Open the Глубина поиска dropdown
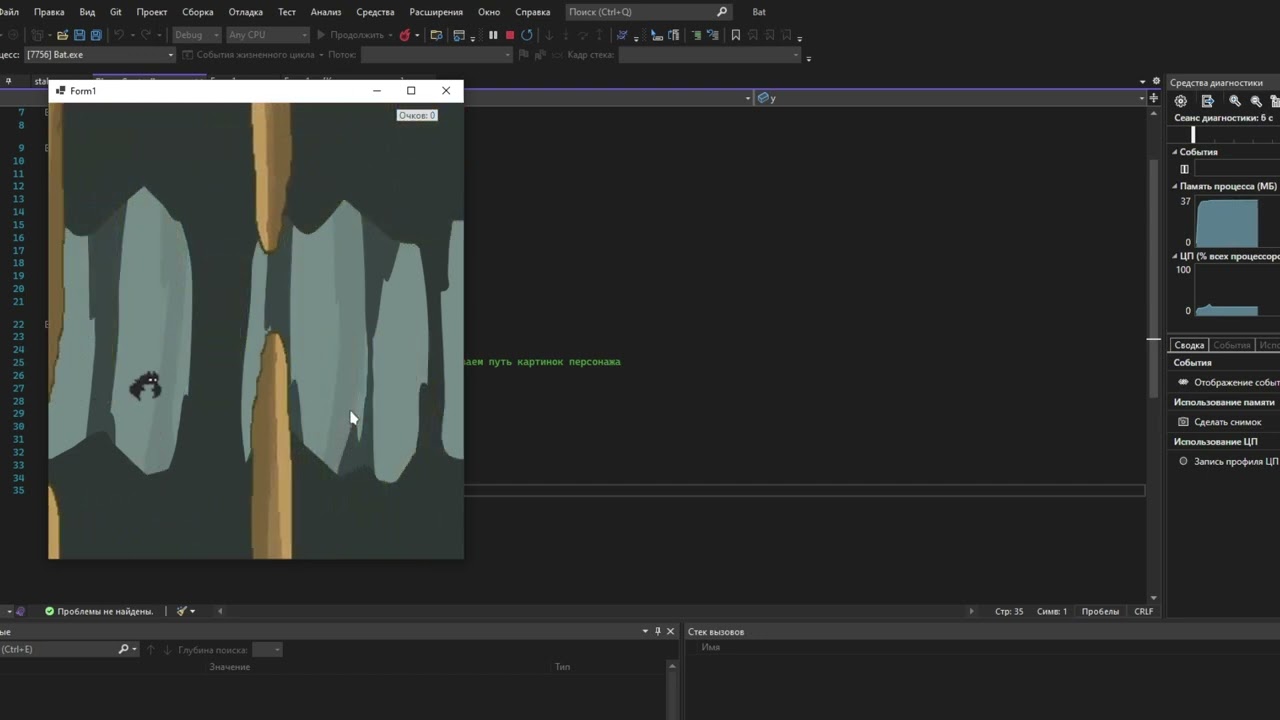 coord(267,650)
